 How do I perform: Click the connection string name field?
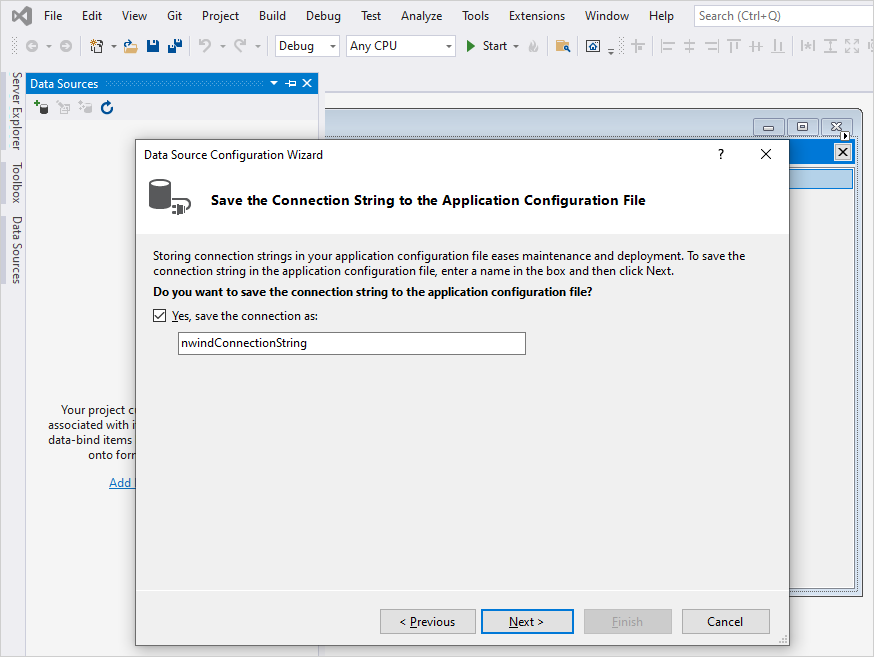[350, 343]
